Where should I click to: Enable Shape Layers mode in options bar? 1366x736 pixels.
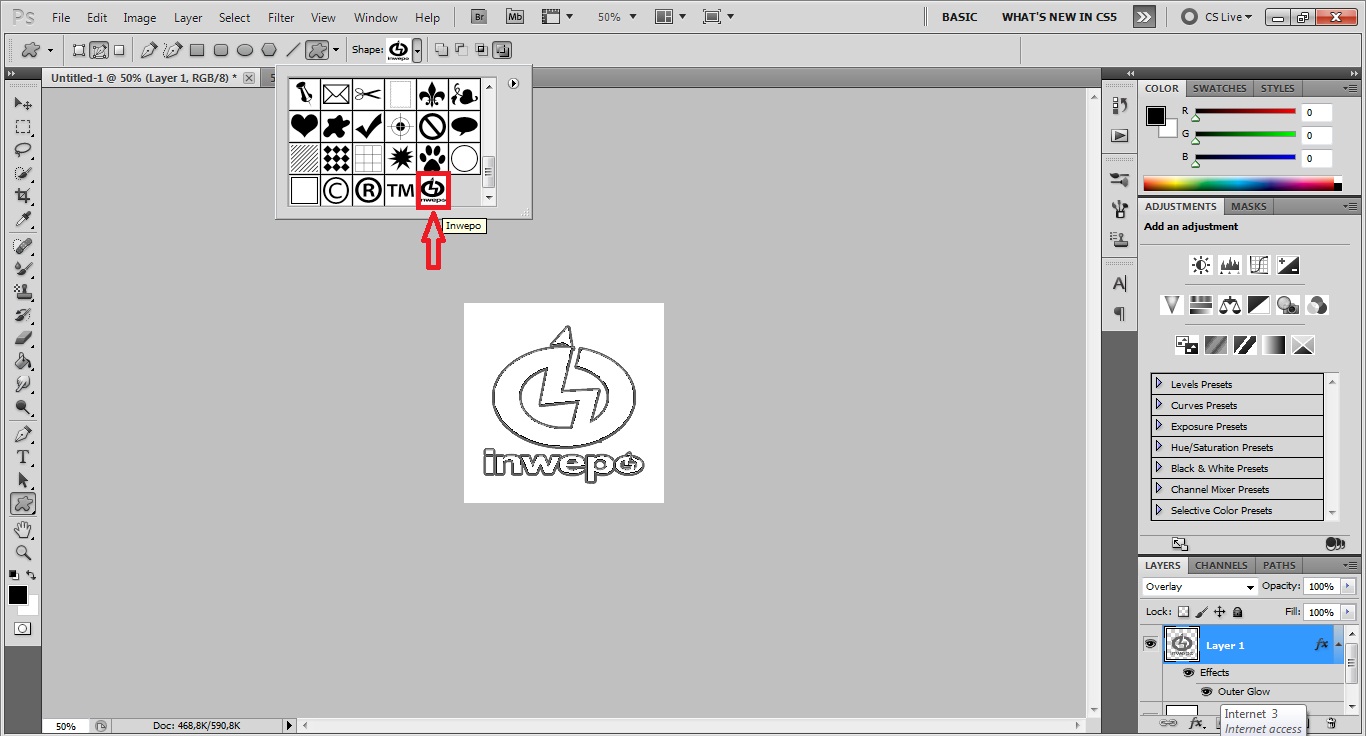pyautogui.click(x=80, y=50)
